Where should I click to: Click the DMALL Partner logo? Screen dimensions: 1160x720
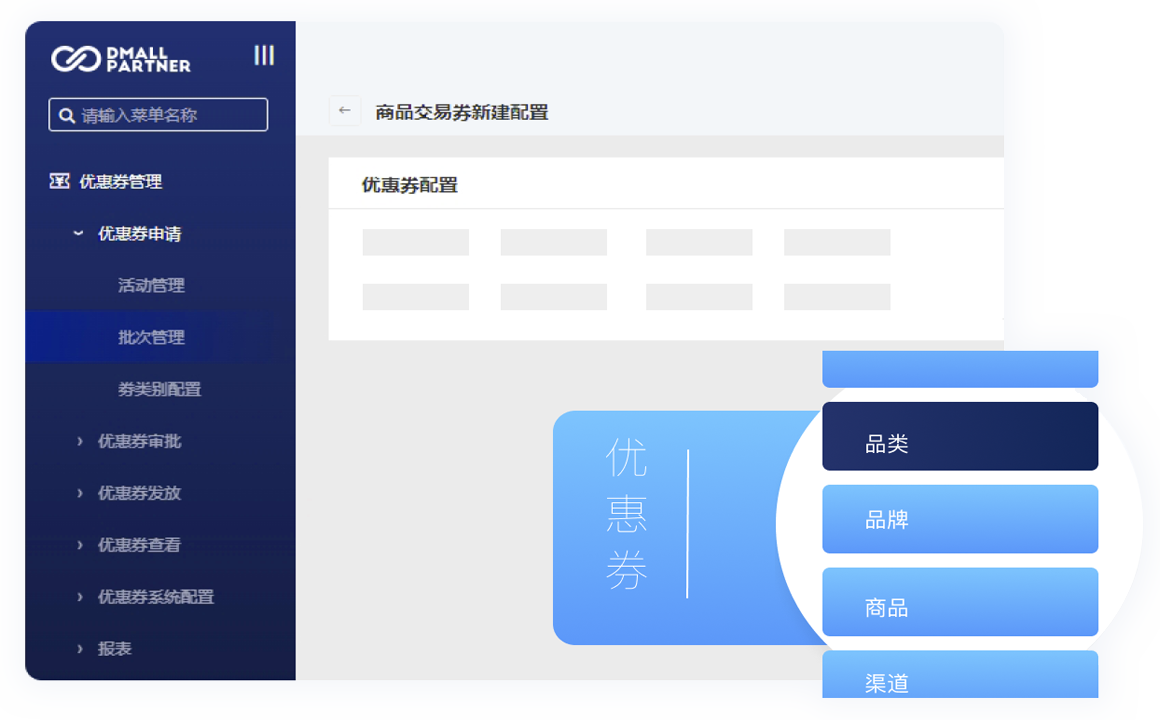[x=121, y=59]
